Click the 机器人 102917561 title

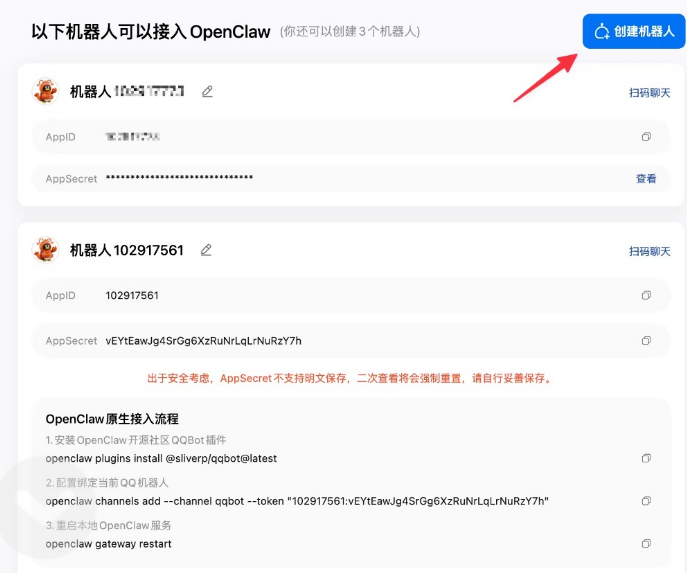pos(127,250)
